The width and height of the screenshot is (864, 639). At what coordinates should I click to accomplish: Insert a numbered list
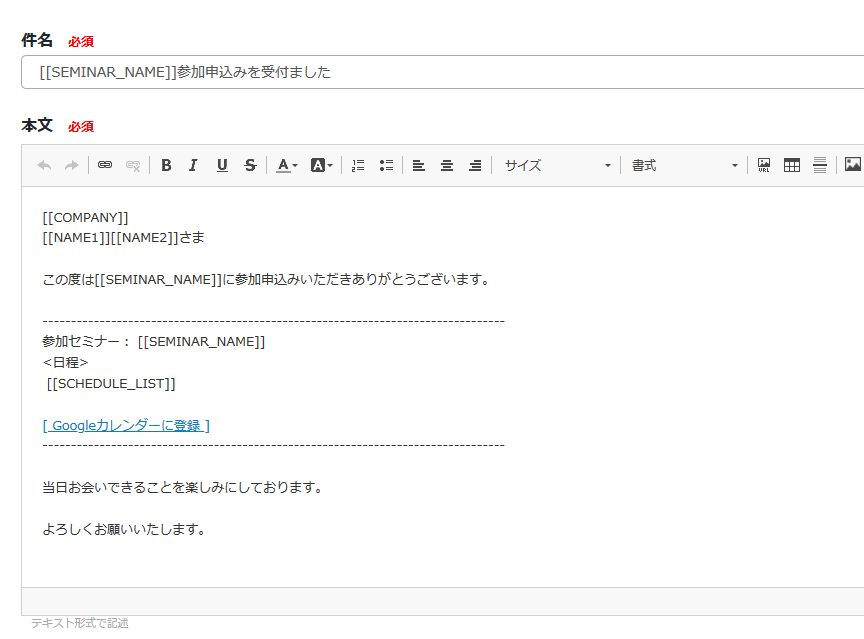coord(358,165)
